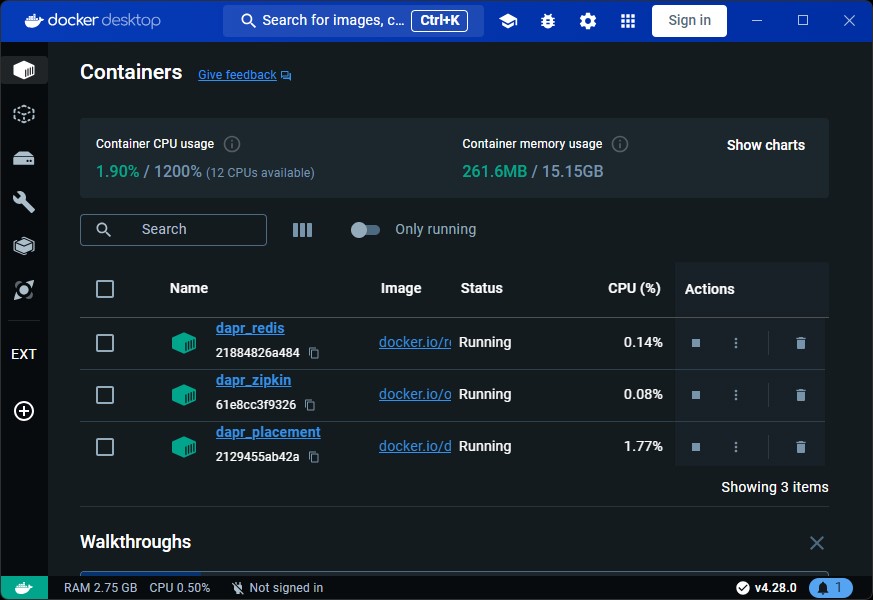The image size is (873, 600).
Task: Open the dapr_placement image link
Action: [x=415, y=446]
